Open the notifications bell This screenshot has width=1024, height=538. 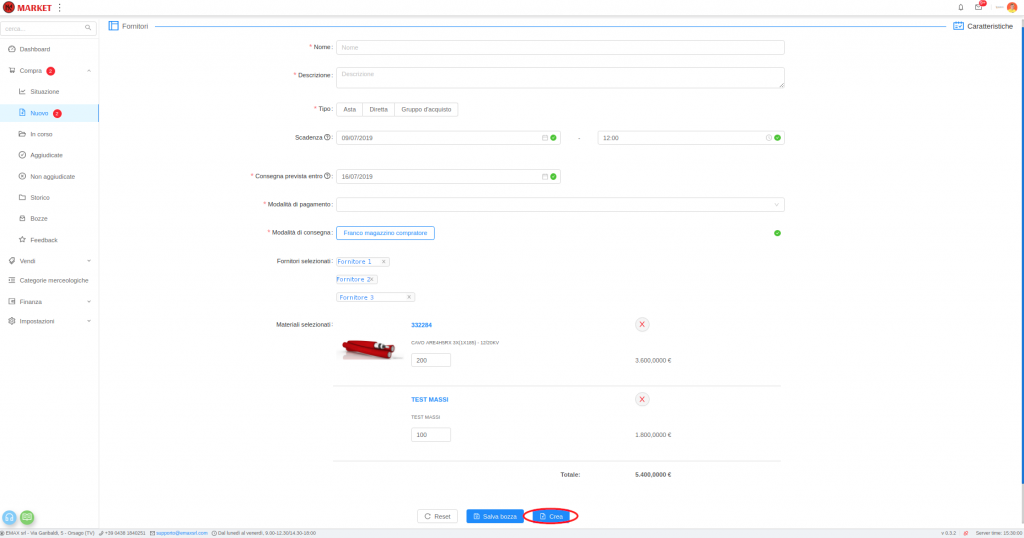tap(961, 7)
